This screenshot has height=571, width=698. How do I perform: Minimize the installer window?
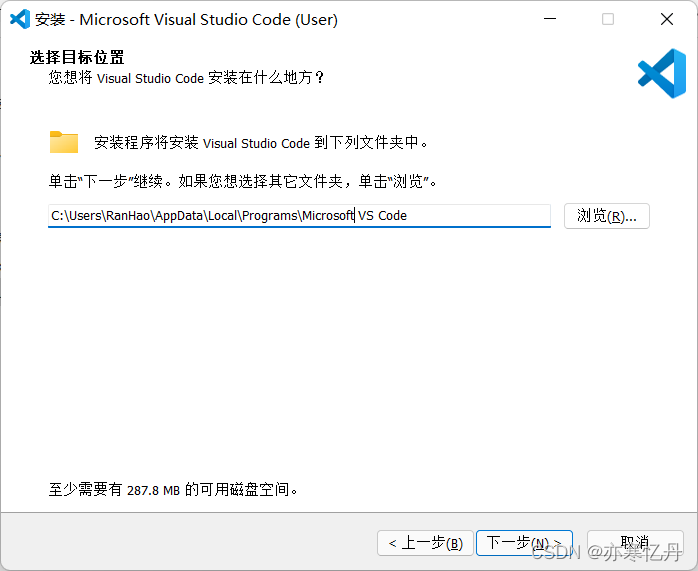[x=550, y=19]
